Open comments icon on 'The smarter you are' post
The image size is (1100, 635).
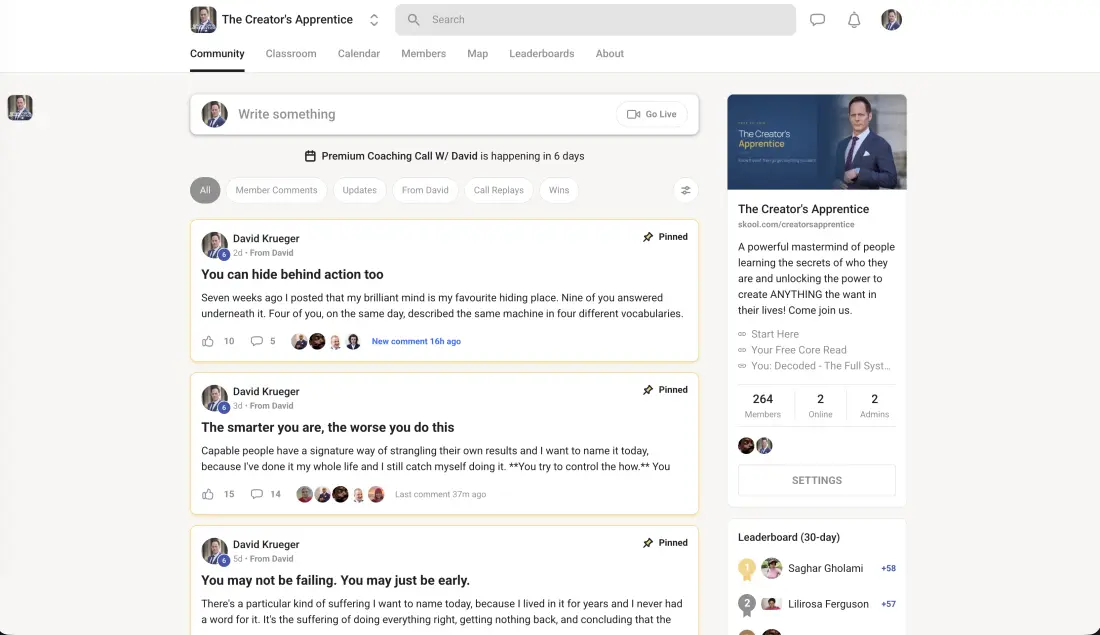click(257, 494)
